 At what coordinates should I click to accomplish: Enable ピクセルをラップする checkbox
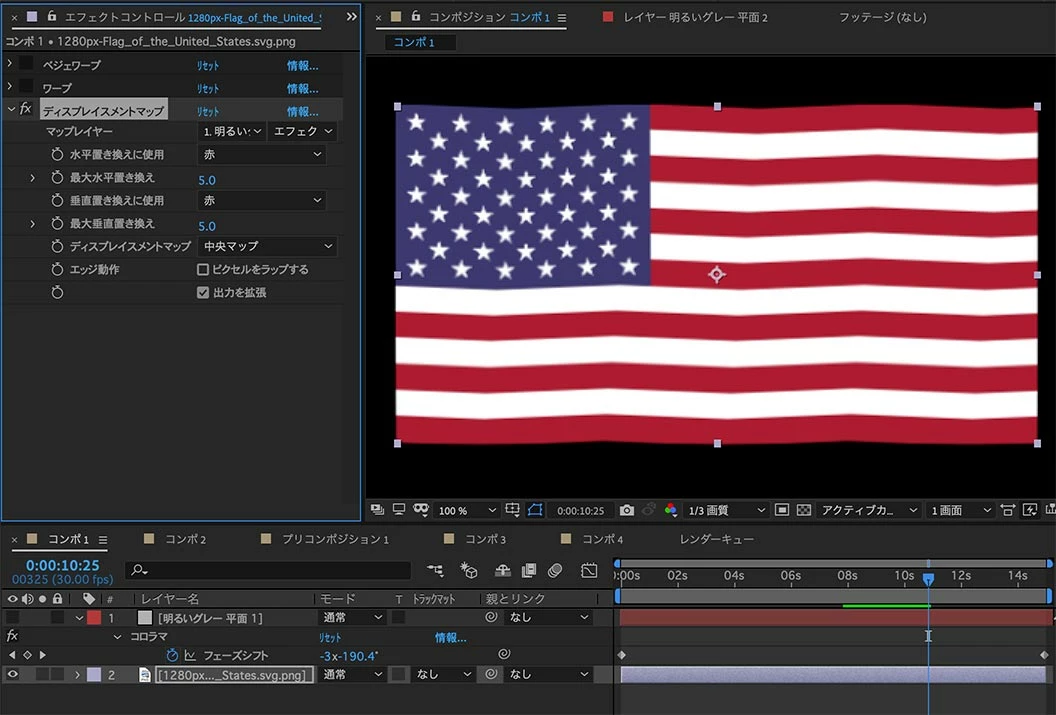(203, 269)
